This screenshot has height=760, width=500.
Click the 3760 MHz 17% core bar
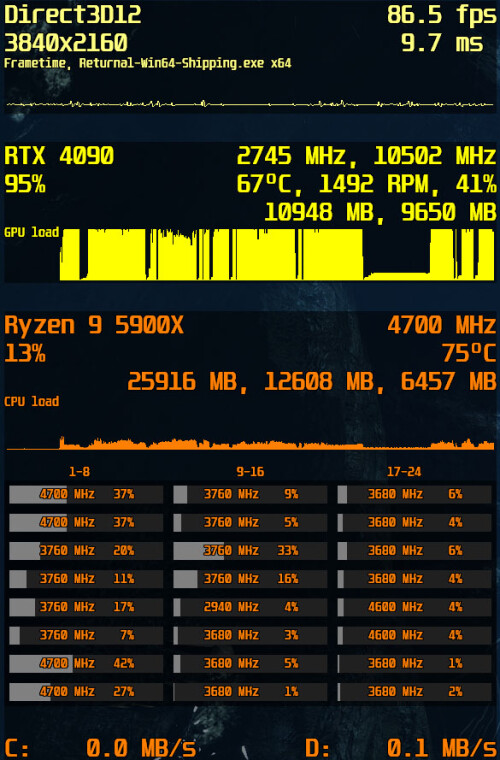tap(86, 607)
